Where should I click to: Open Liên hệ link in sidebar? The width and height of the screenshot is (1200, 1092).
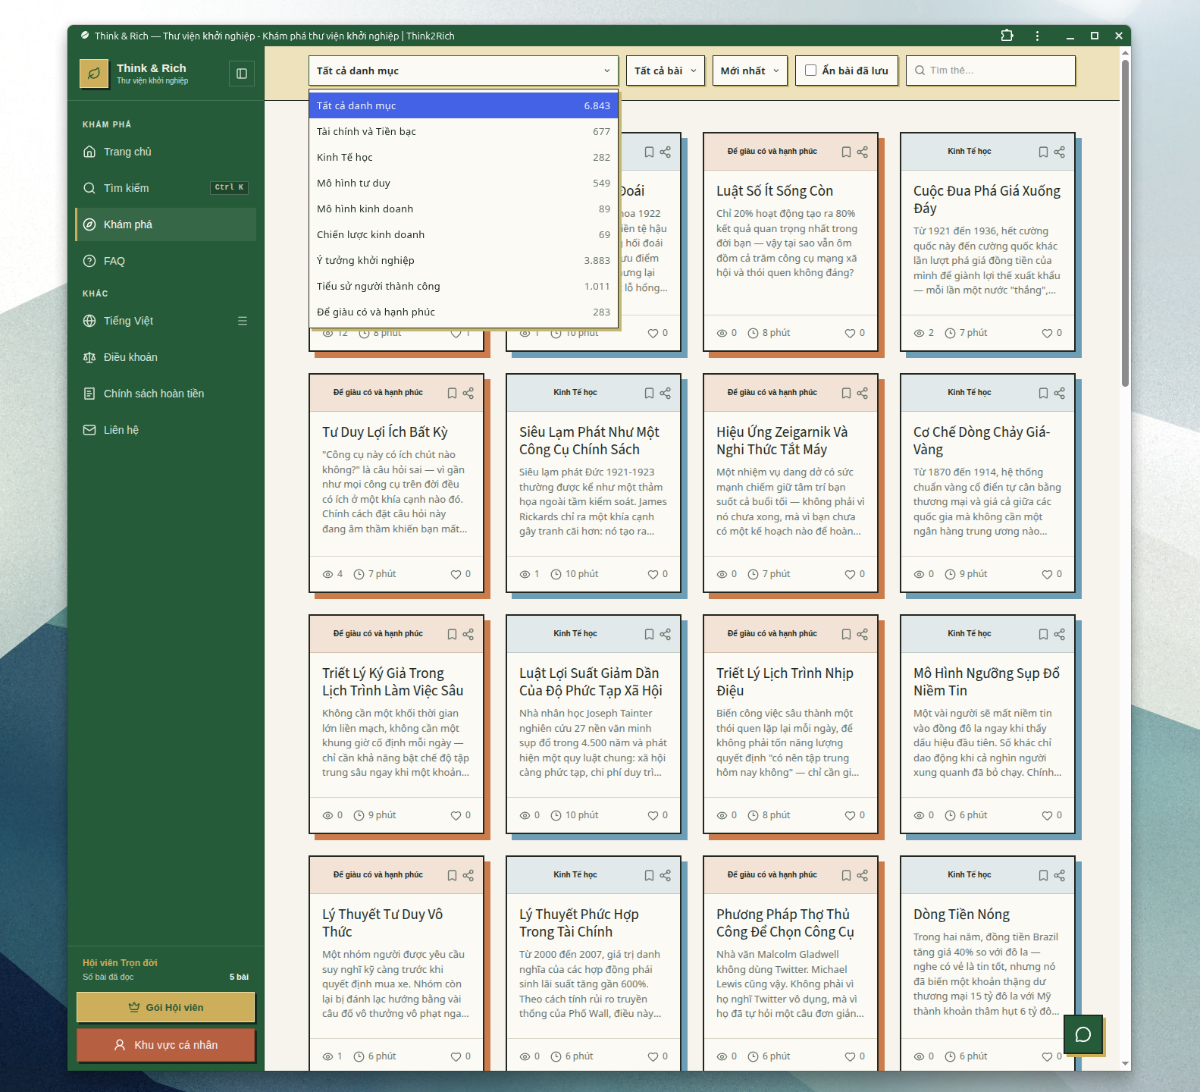click(x=165, y=430)
